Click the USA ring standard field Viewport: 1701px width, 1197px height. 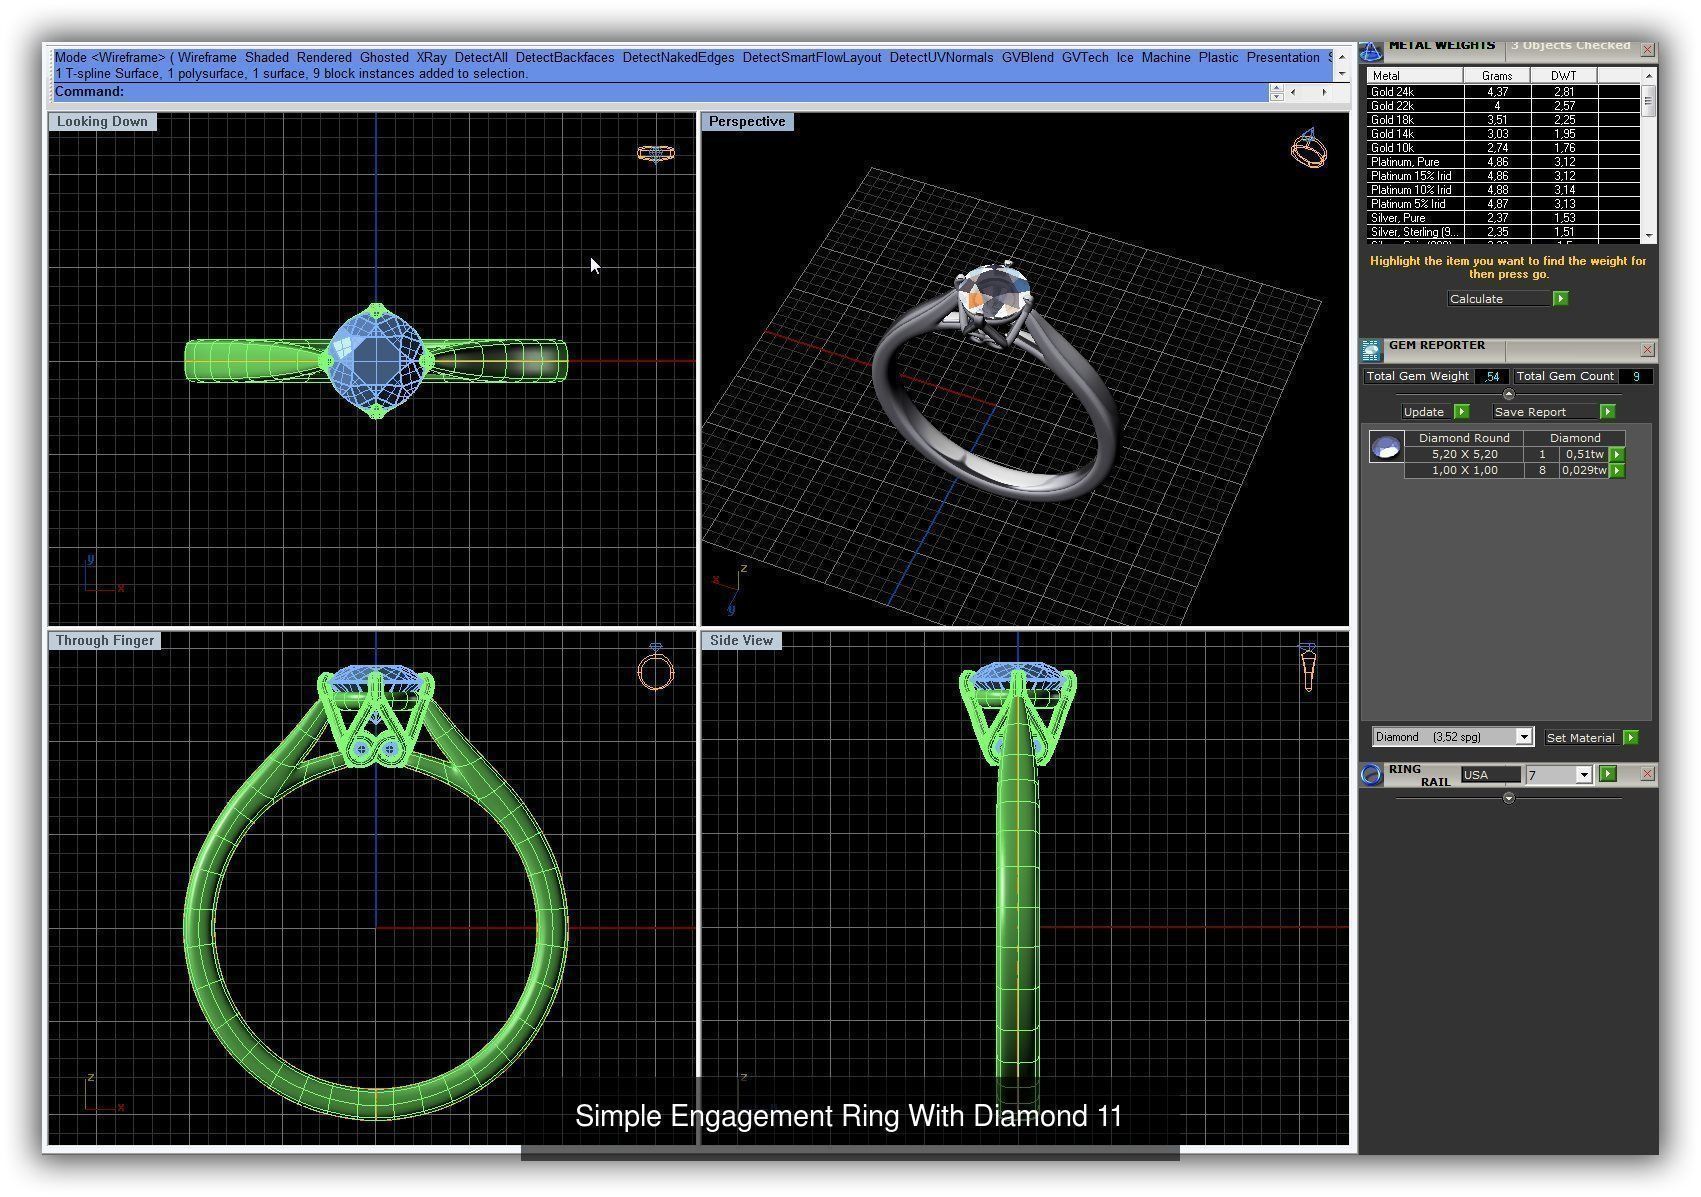[1490, 775]
